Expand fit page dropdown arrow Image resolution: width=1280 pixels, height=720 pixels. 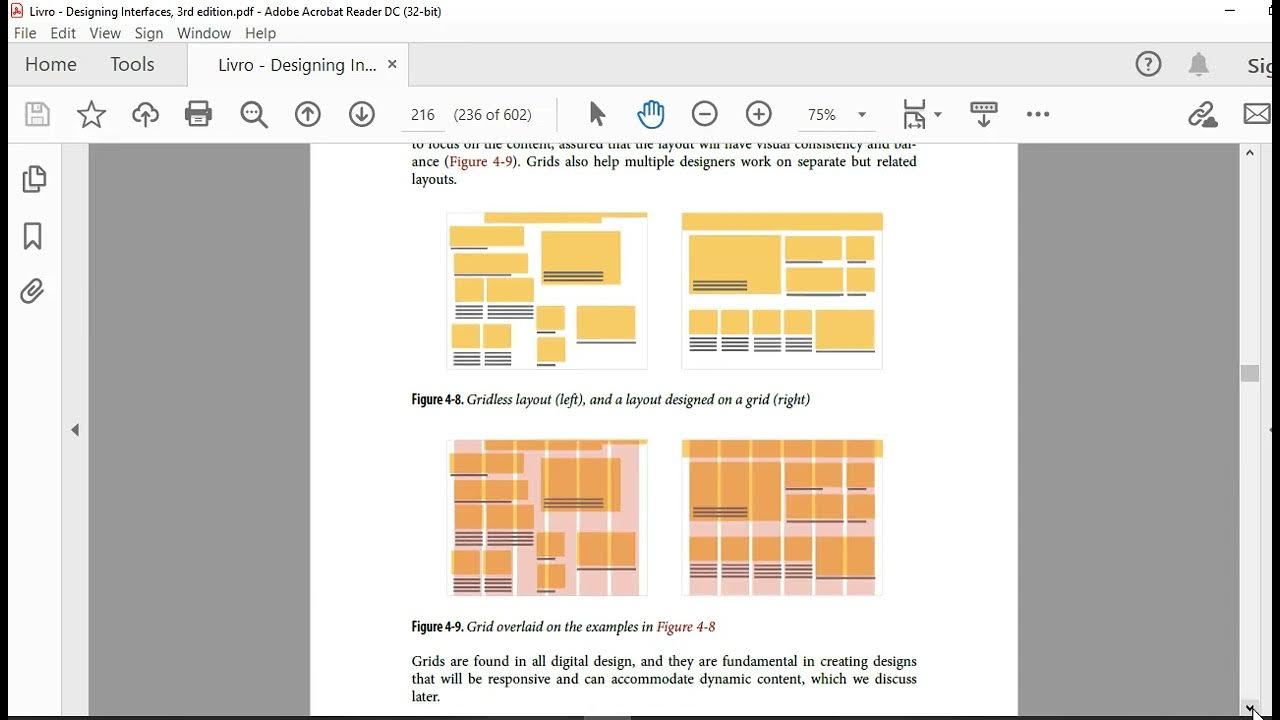click(x=938, y=115)
